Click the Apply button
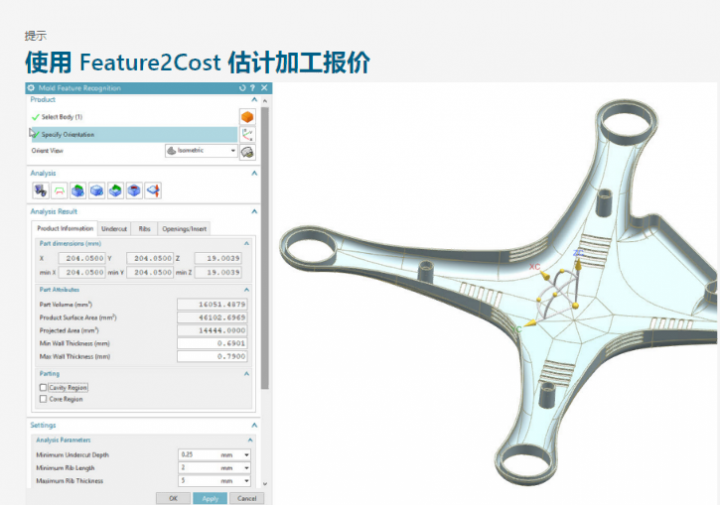Viewport: 720px width, 505px height. [x=210, y=498]
